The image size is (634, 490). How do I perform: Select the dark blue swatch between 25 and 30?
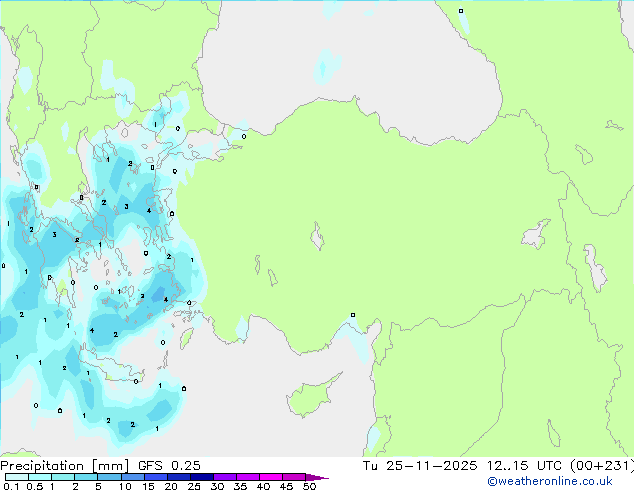[x=201, y=477]
